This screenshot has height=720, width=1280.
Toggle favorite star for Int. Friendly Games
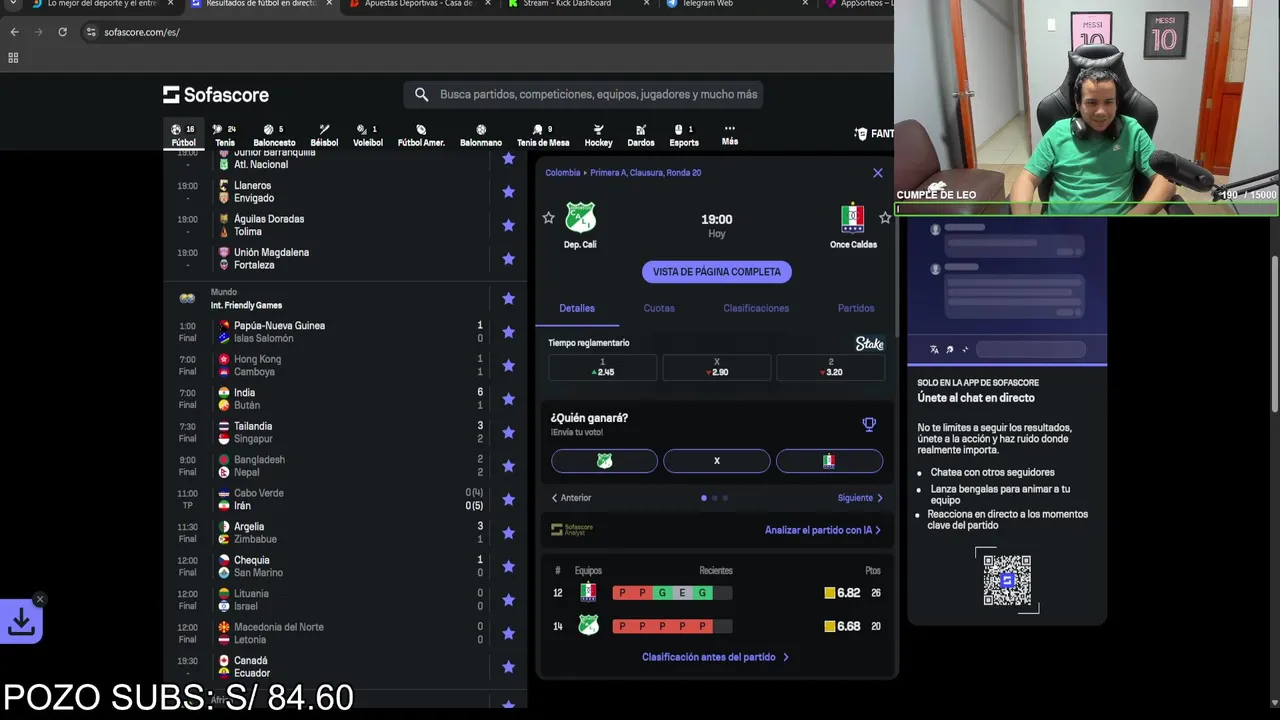pos(508,298)
